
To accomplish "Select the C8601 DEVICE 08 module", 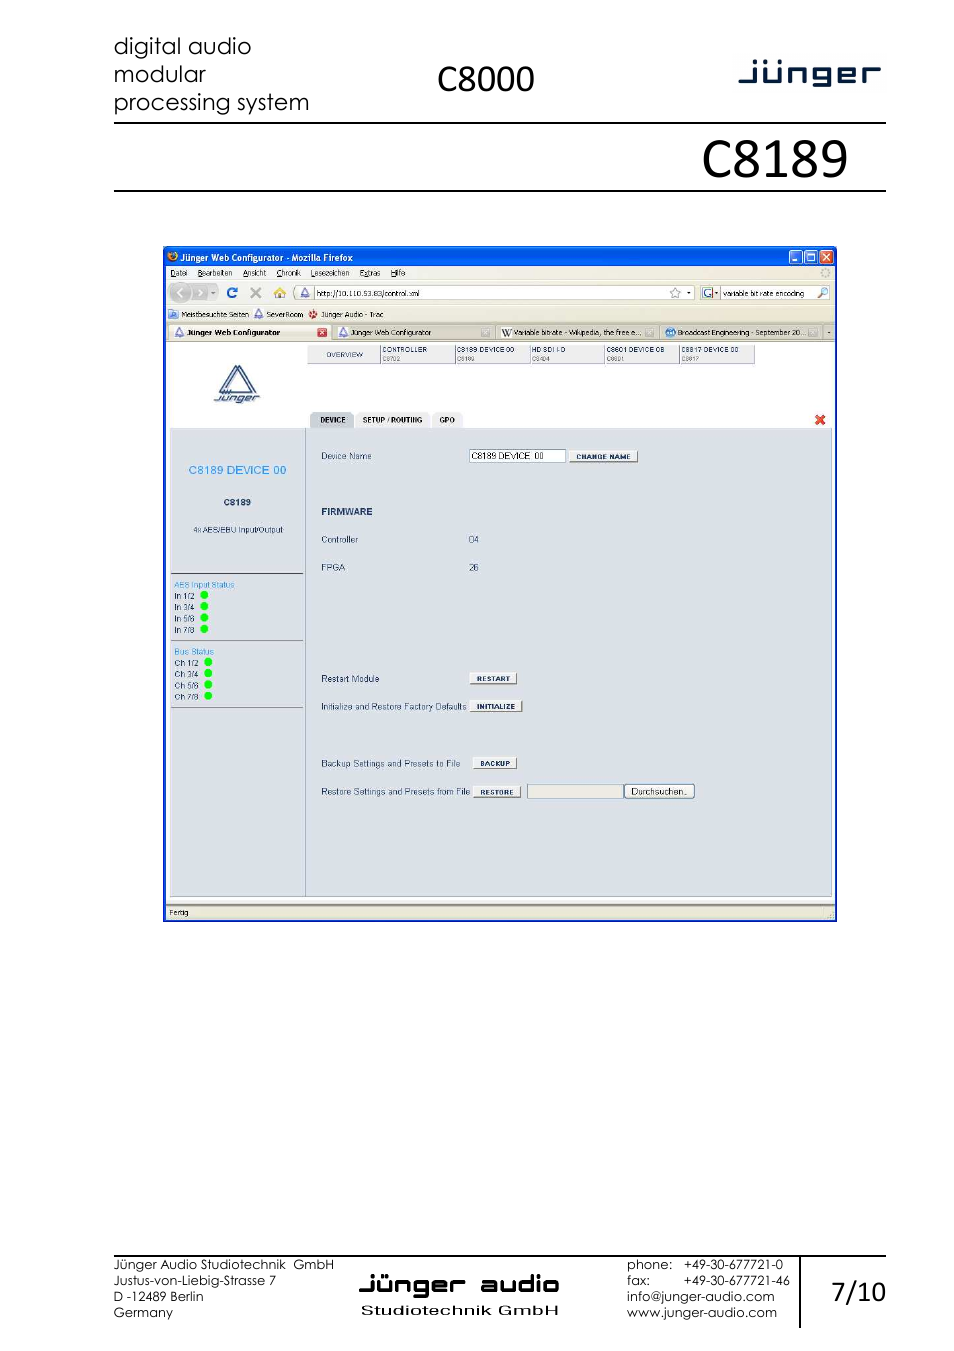I will tap(642, 354).
